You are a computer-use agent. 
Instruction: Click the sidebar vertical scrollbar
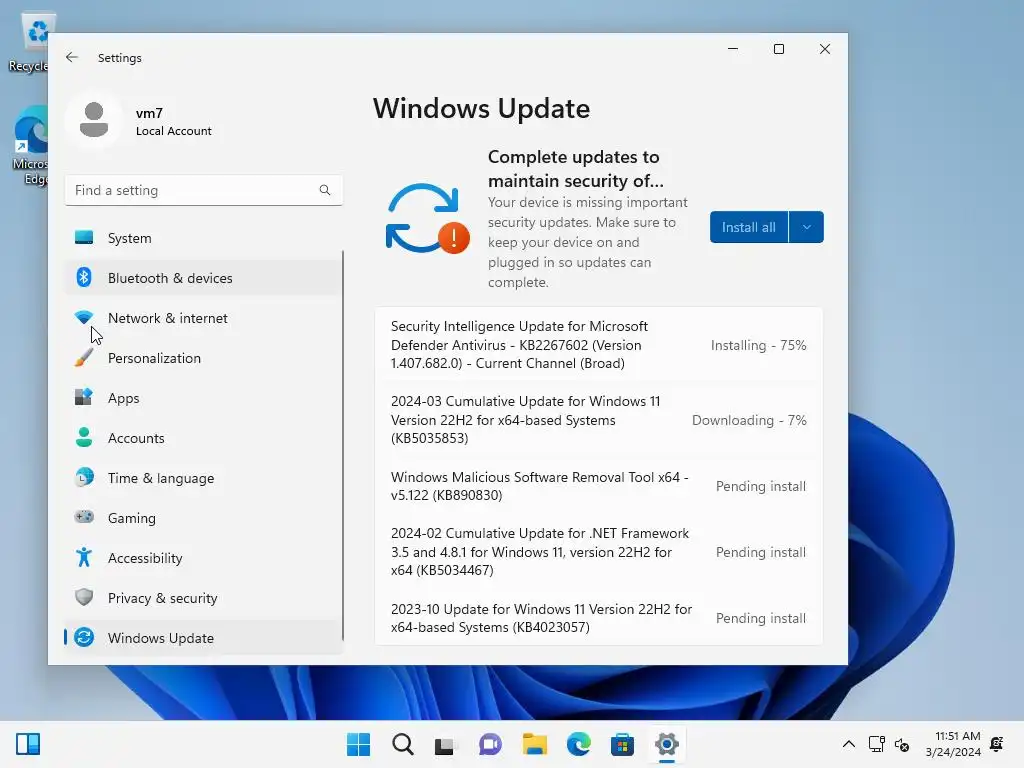coord(343,445)
